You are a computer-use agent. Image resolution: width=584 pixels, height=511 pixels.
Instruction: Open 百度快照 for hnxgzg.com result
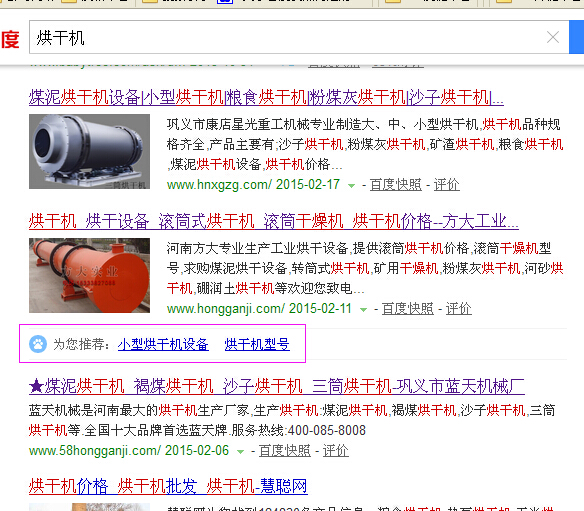pos(396,185)
